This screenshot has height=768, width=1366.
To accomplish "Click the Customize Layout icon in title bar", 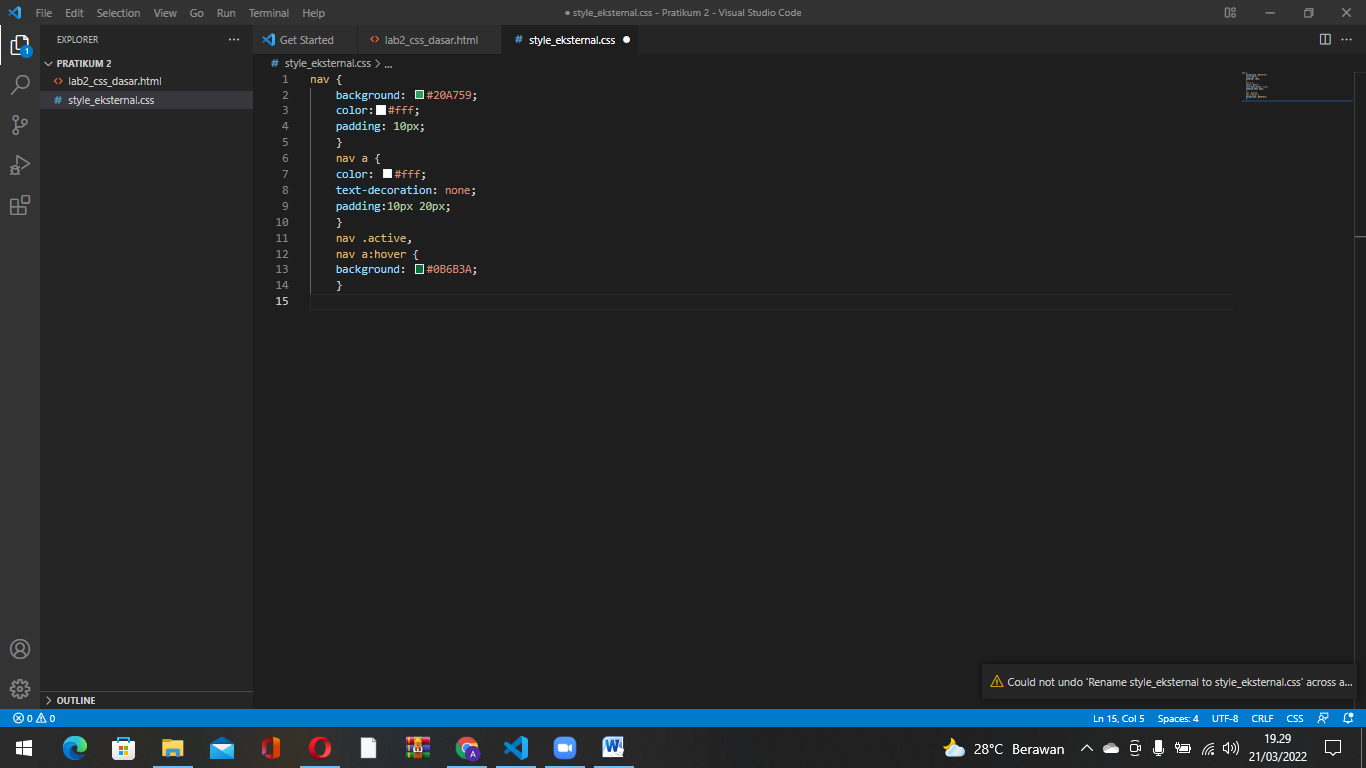I will 1229,13.
